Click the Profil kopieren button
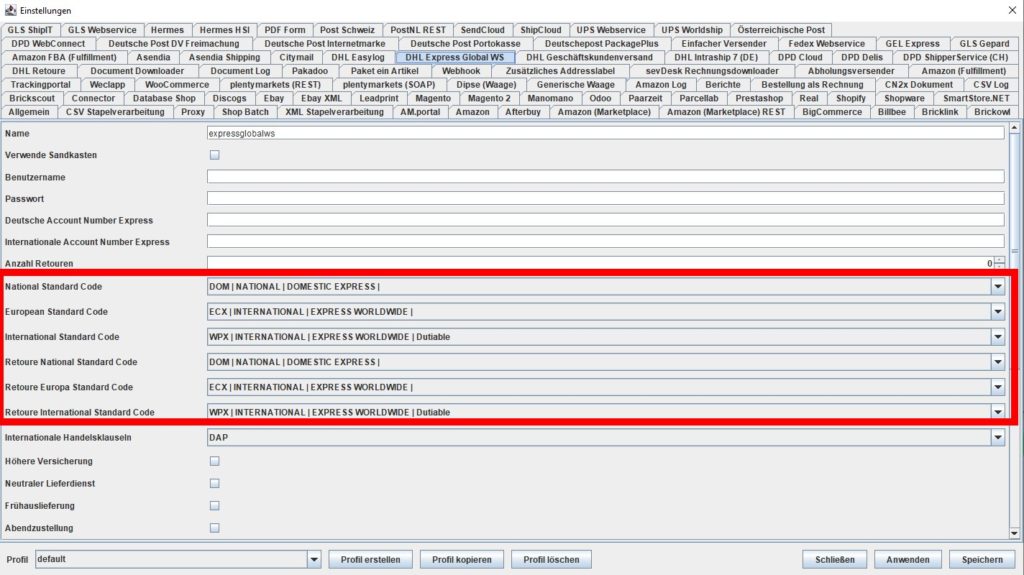 (462, 559)
